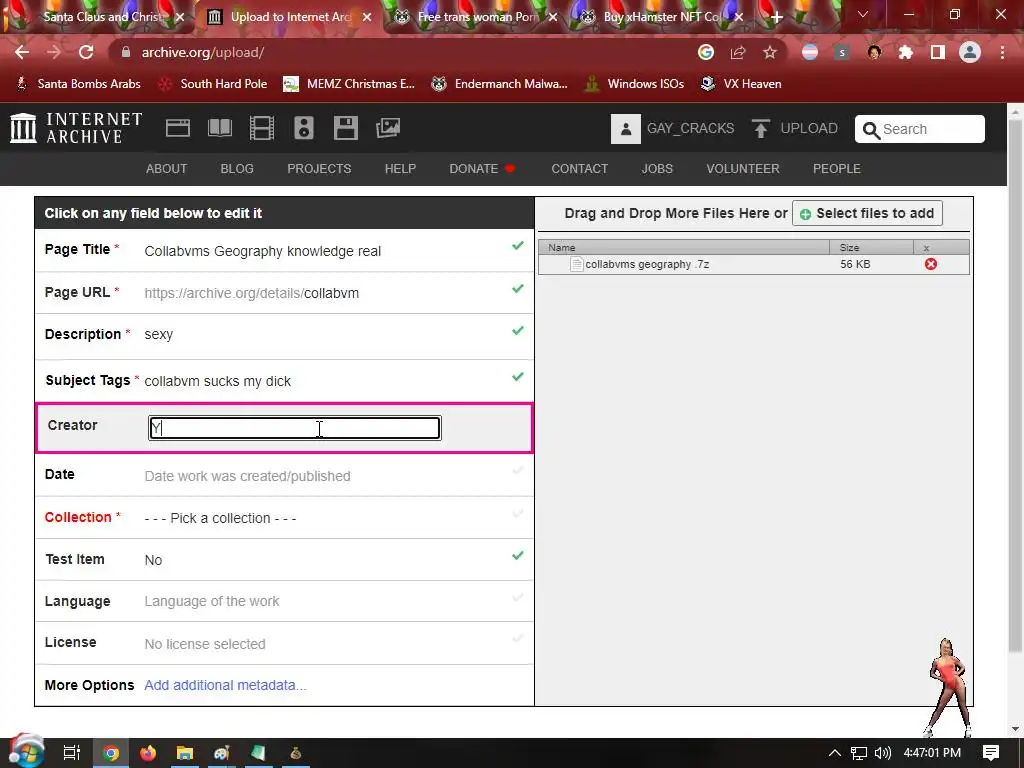Open the Video filmstrip icon
The height and width of the screenshot is (768, 1024).
point(262,128)
